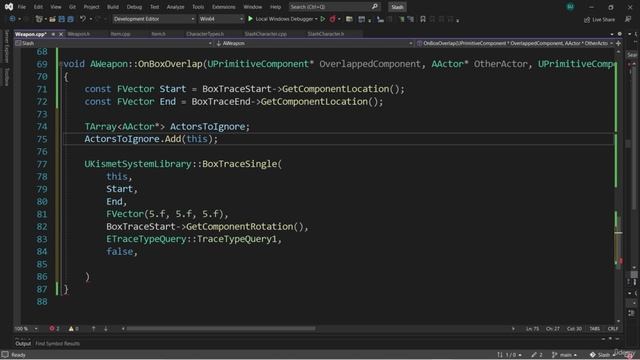Switch to the Find Symbol Results tab
This screenshot has height=360, width=640.
click(x=58, y=344)
